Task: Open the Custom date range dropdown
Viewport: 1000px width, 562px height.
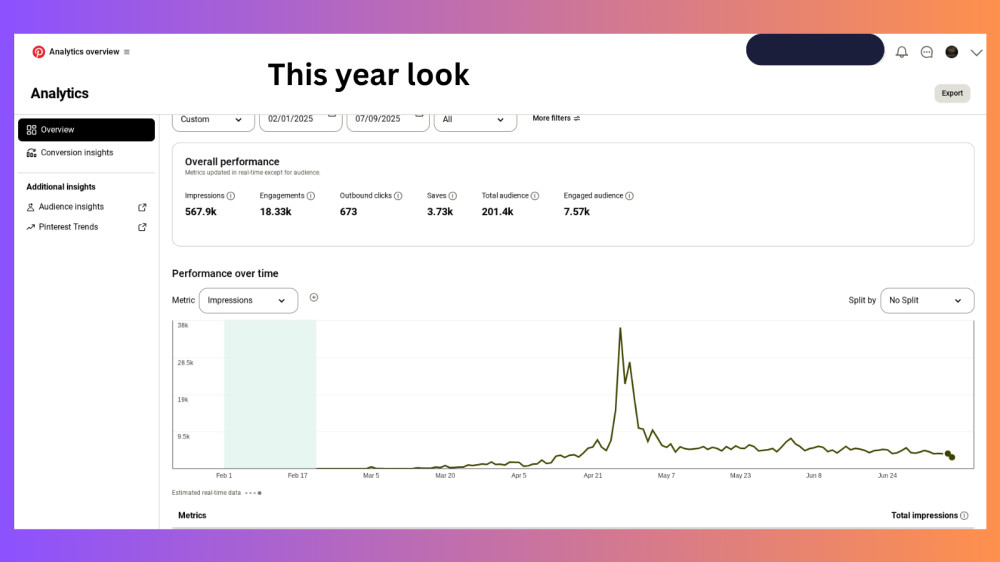Action: pyautogui.click(x=213, y=119)
